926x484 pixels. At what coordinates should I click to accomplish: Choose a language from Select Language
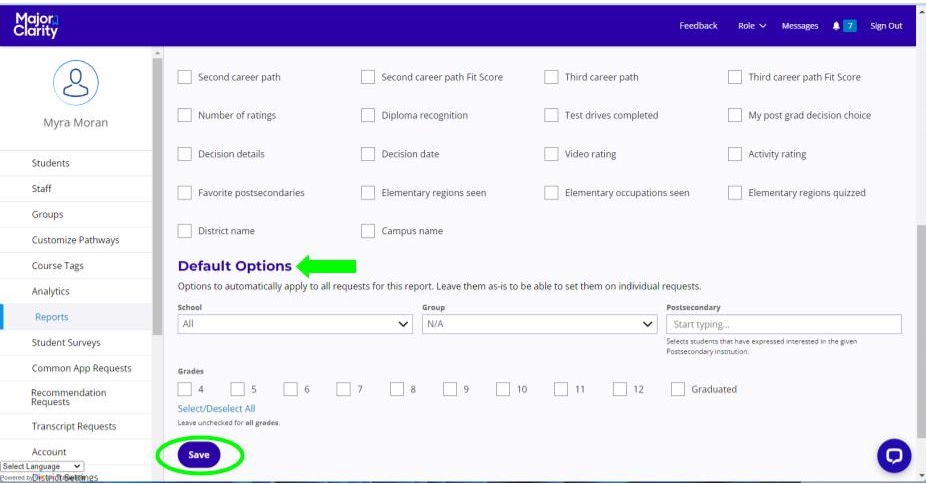click(x=42, y=466)
